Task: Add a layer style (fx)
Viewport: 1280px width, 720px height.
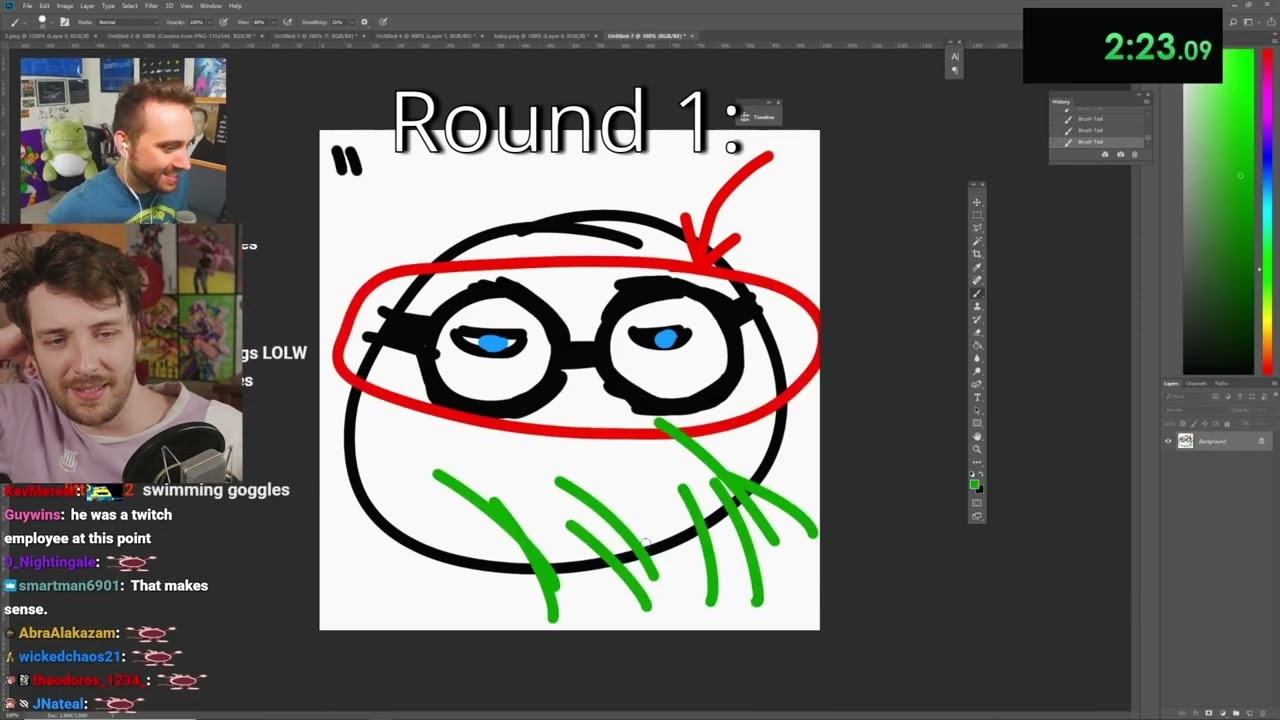Action: tap(1196, 713)
